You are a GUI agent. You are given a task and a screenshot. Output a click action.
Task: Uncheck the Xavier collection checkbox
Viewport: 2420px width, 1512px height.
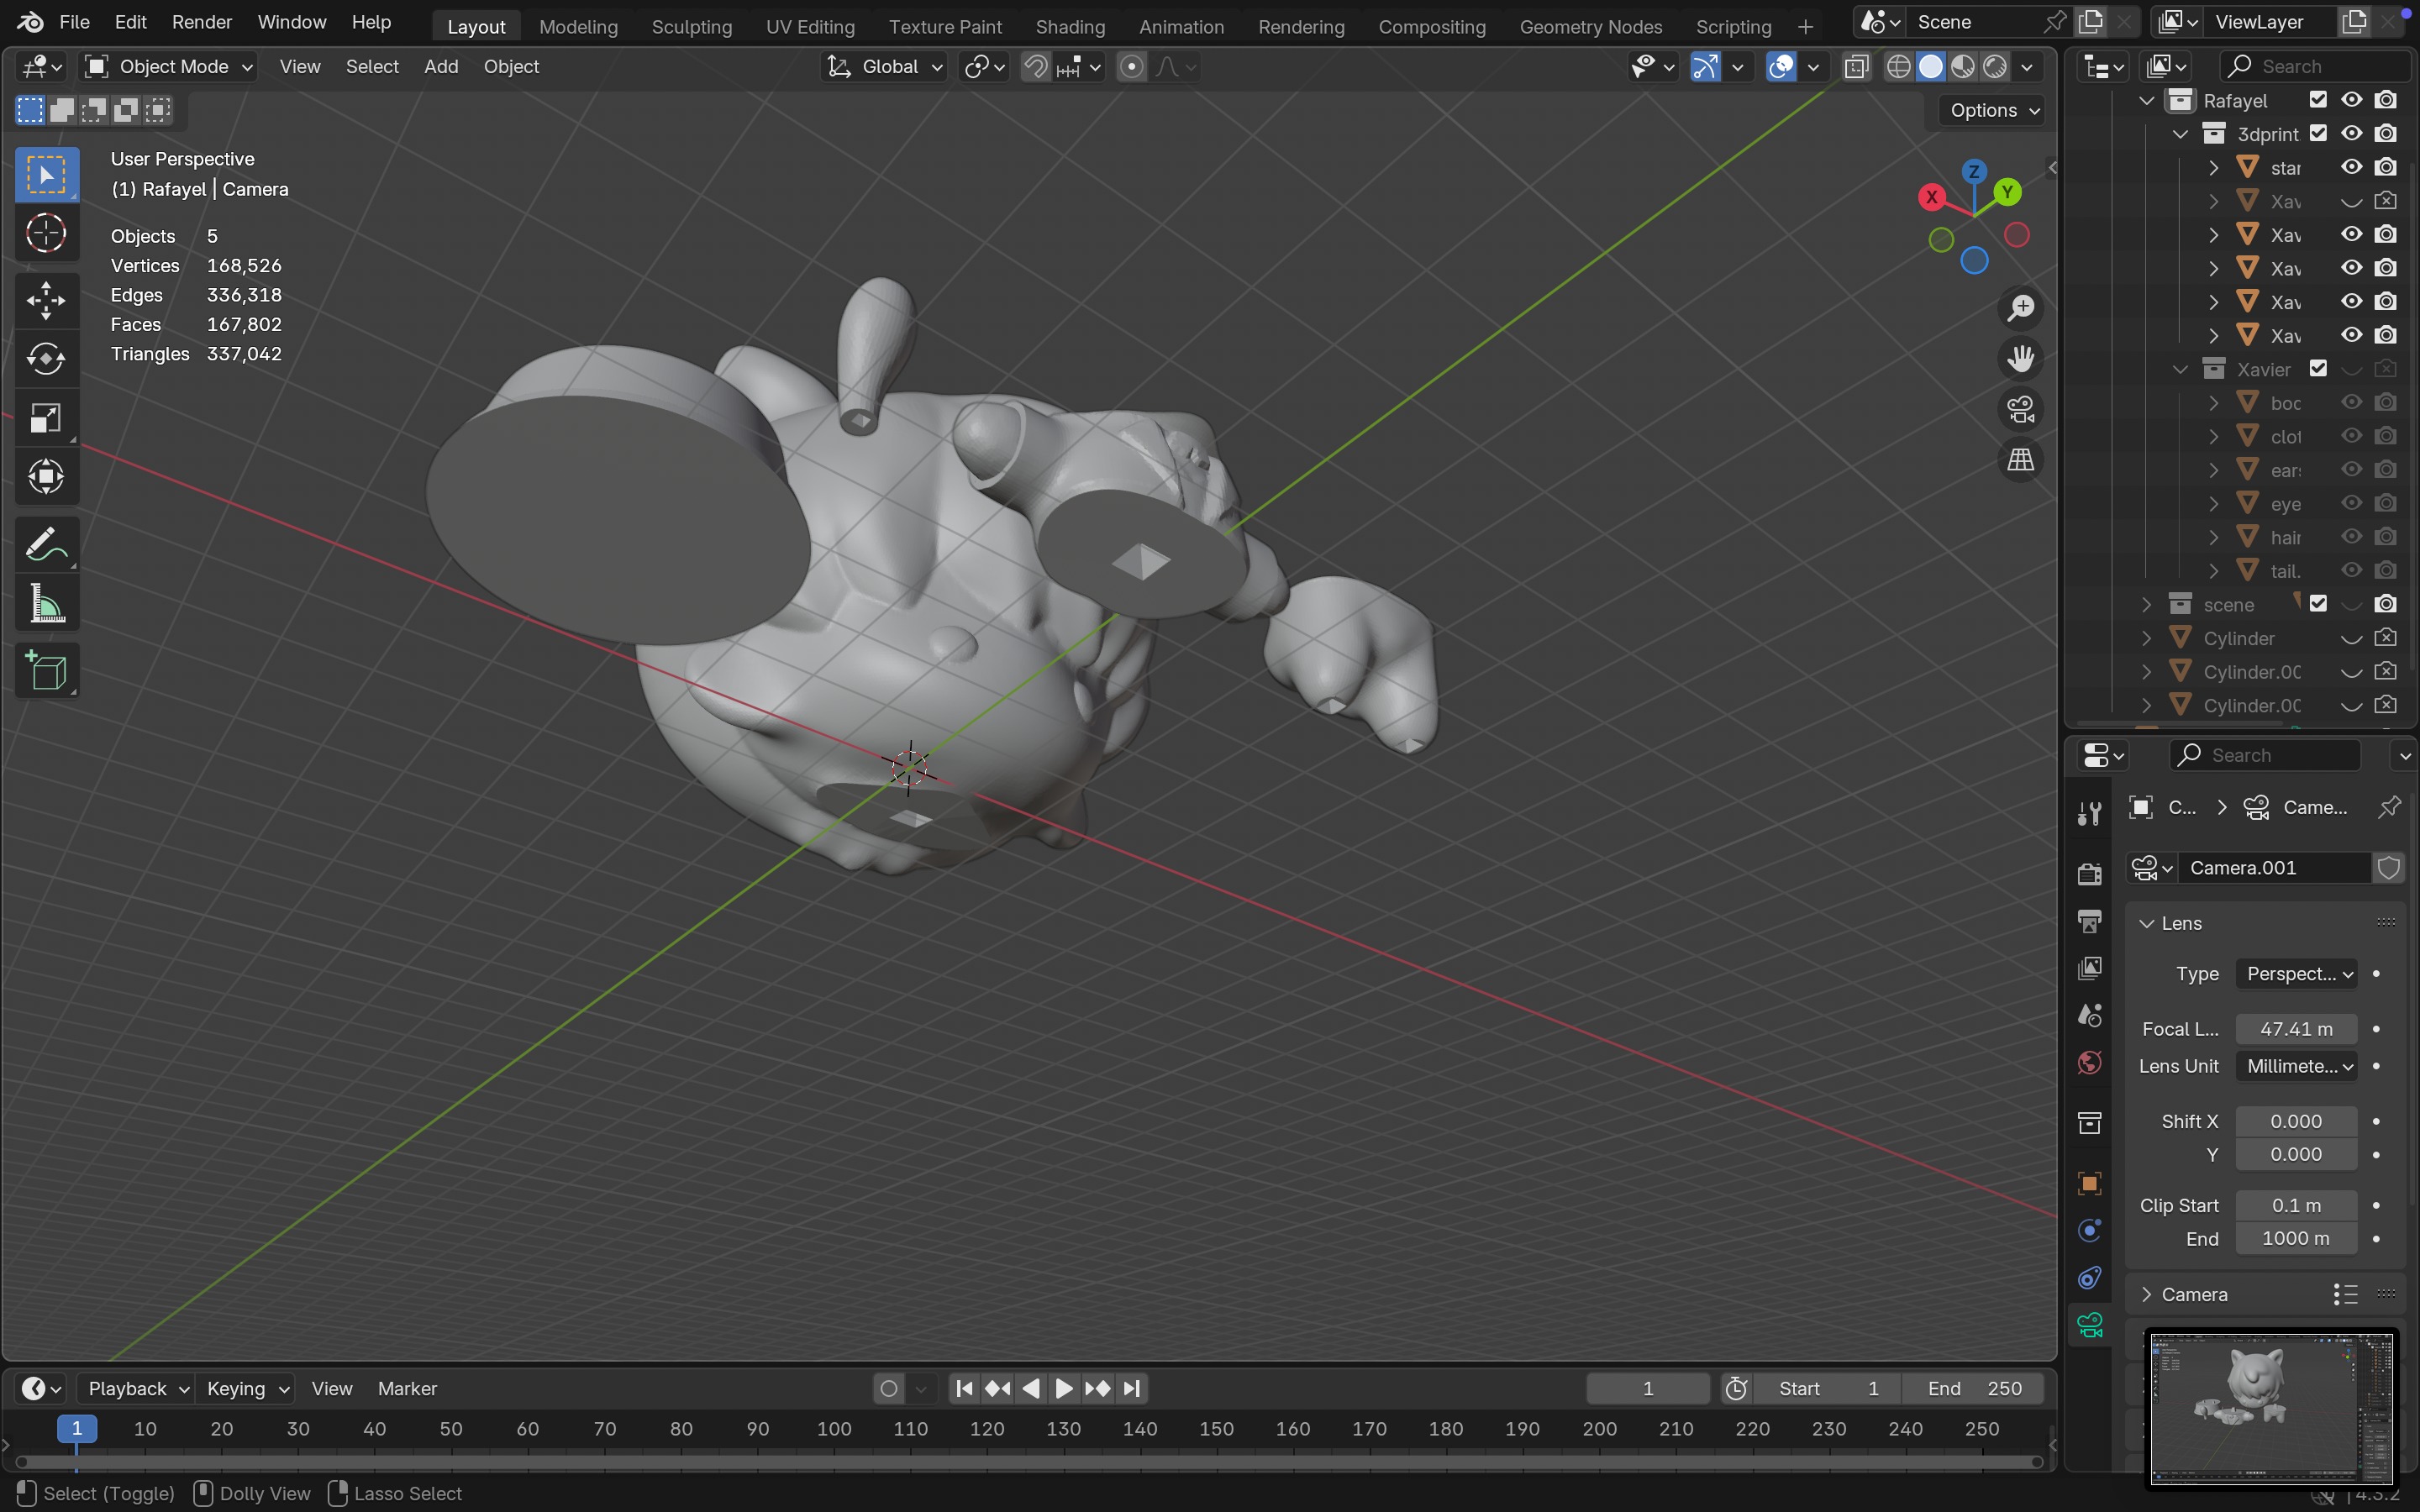[x=2318, y=369]
